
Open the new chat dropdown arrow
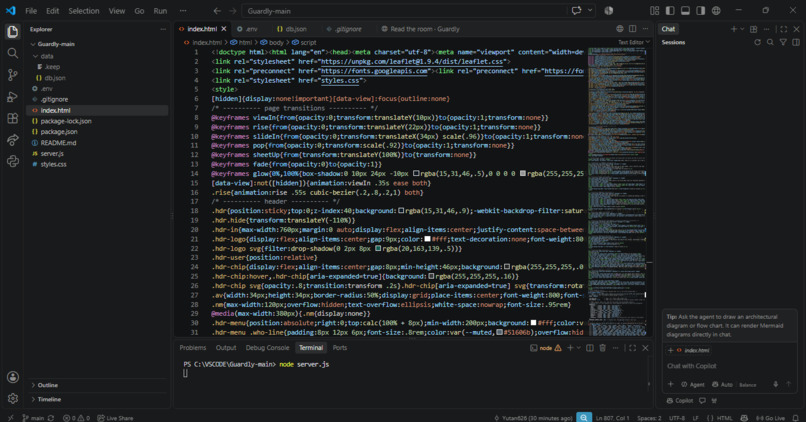point(742,29)
